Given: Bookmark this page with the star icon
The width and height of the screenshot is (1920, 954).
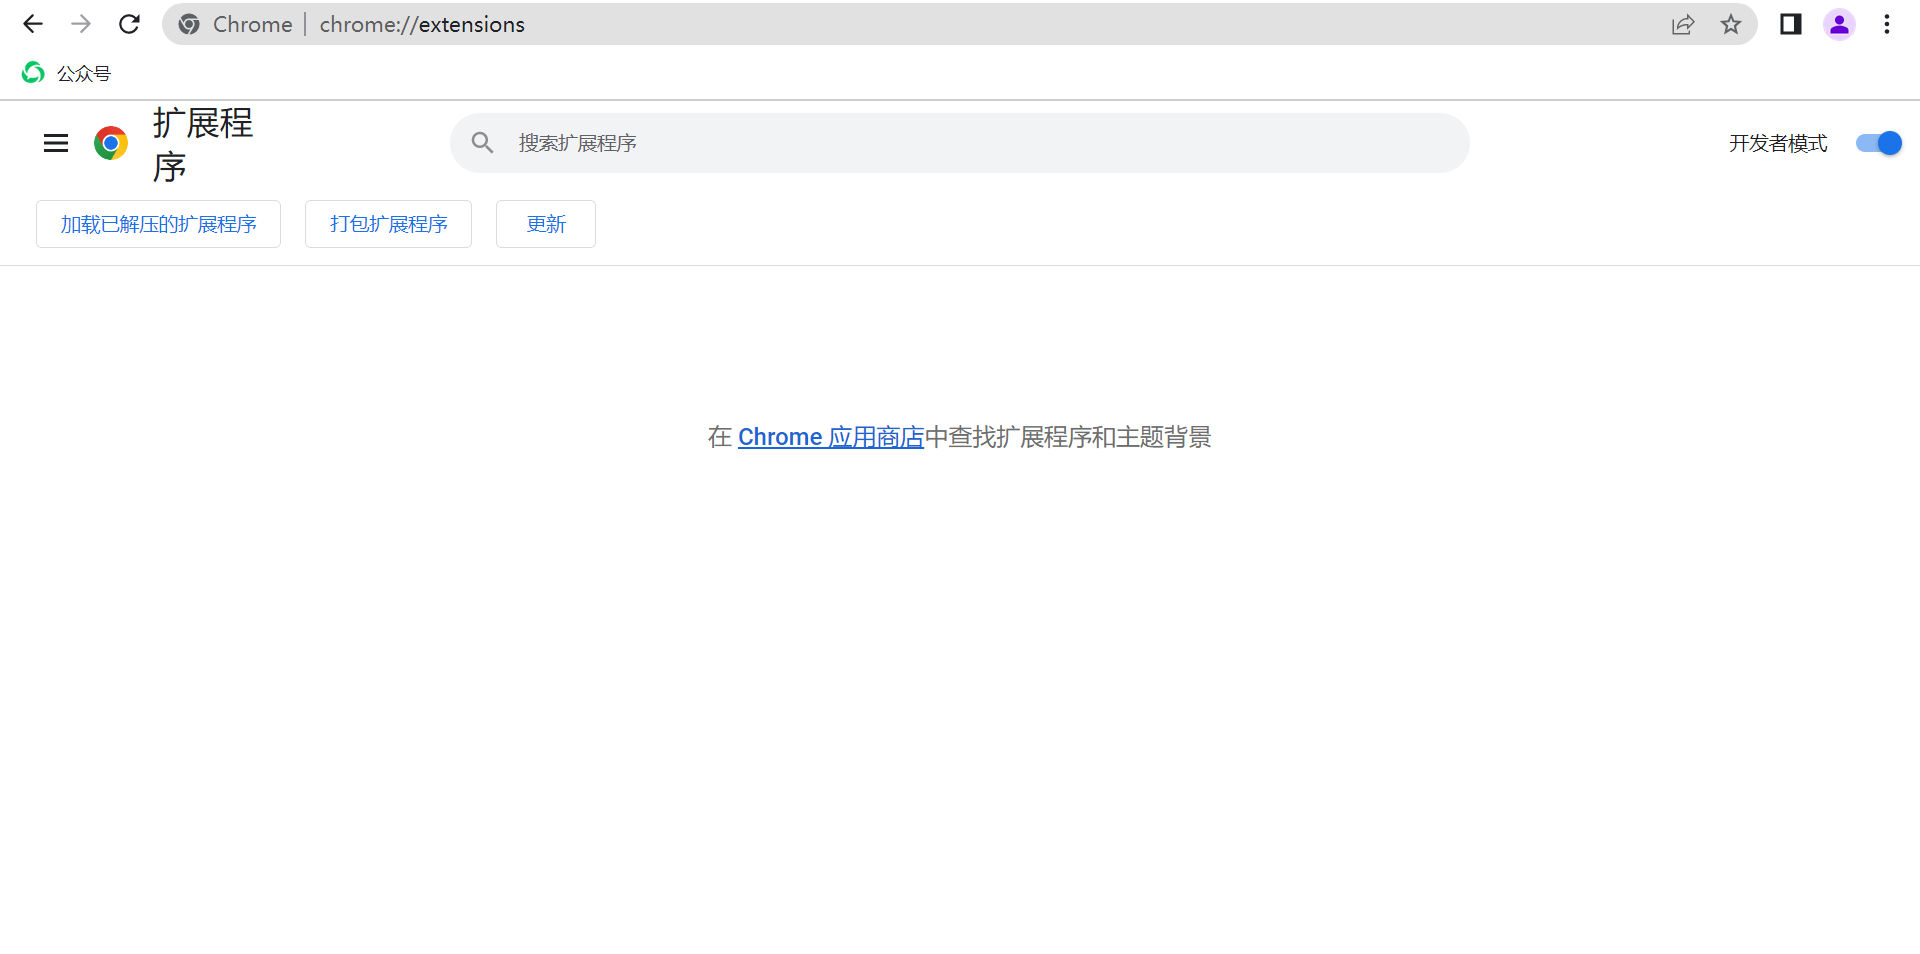Looking at the screenshot, I should coord(1731,24).
